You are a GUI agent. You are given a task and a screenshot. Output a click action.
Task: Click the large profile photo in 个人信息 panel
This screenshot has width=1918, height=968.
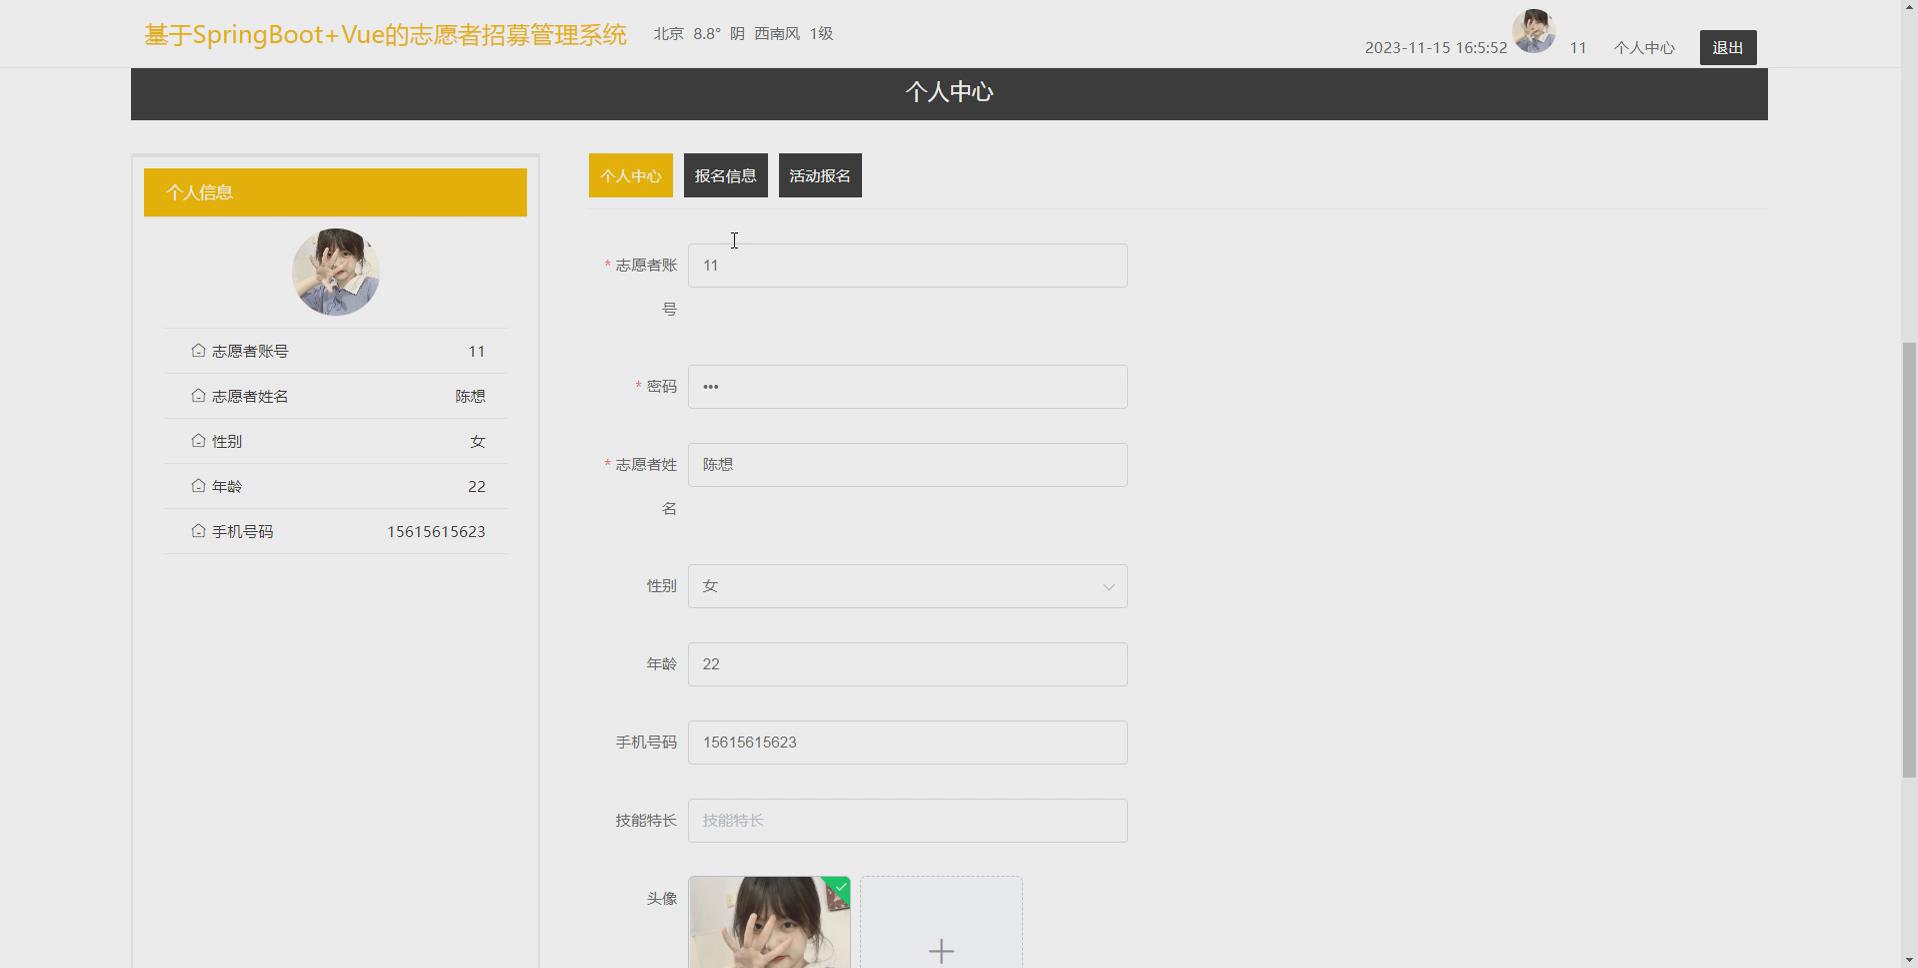(x=335, y=272)
